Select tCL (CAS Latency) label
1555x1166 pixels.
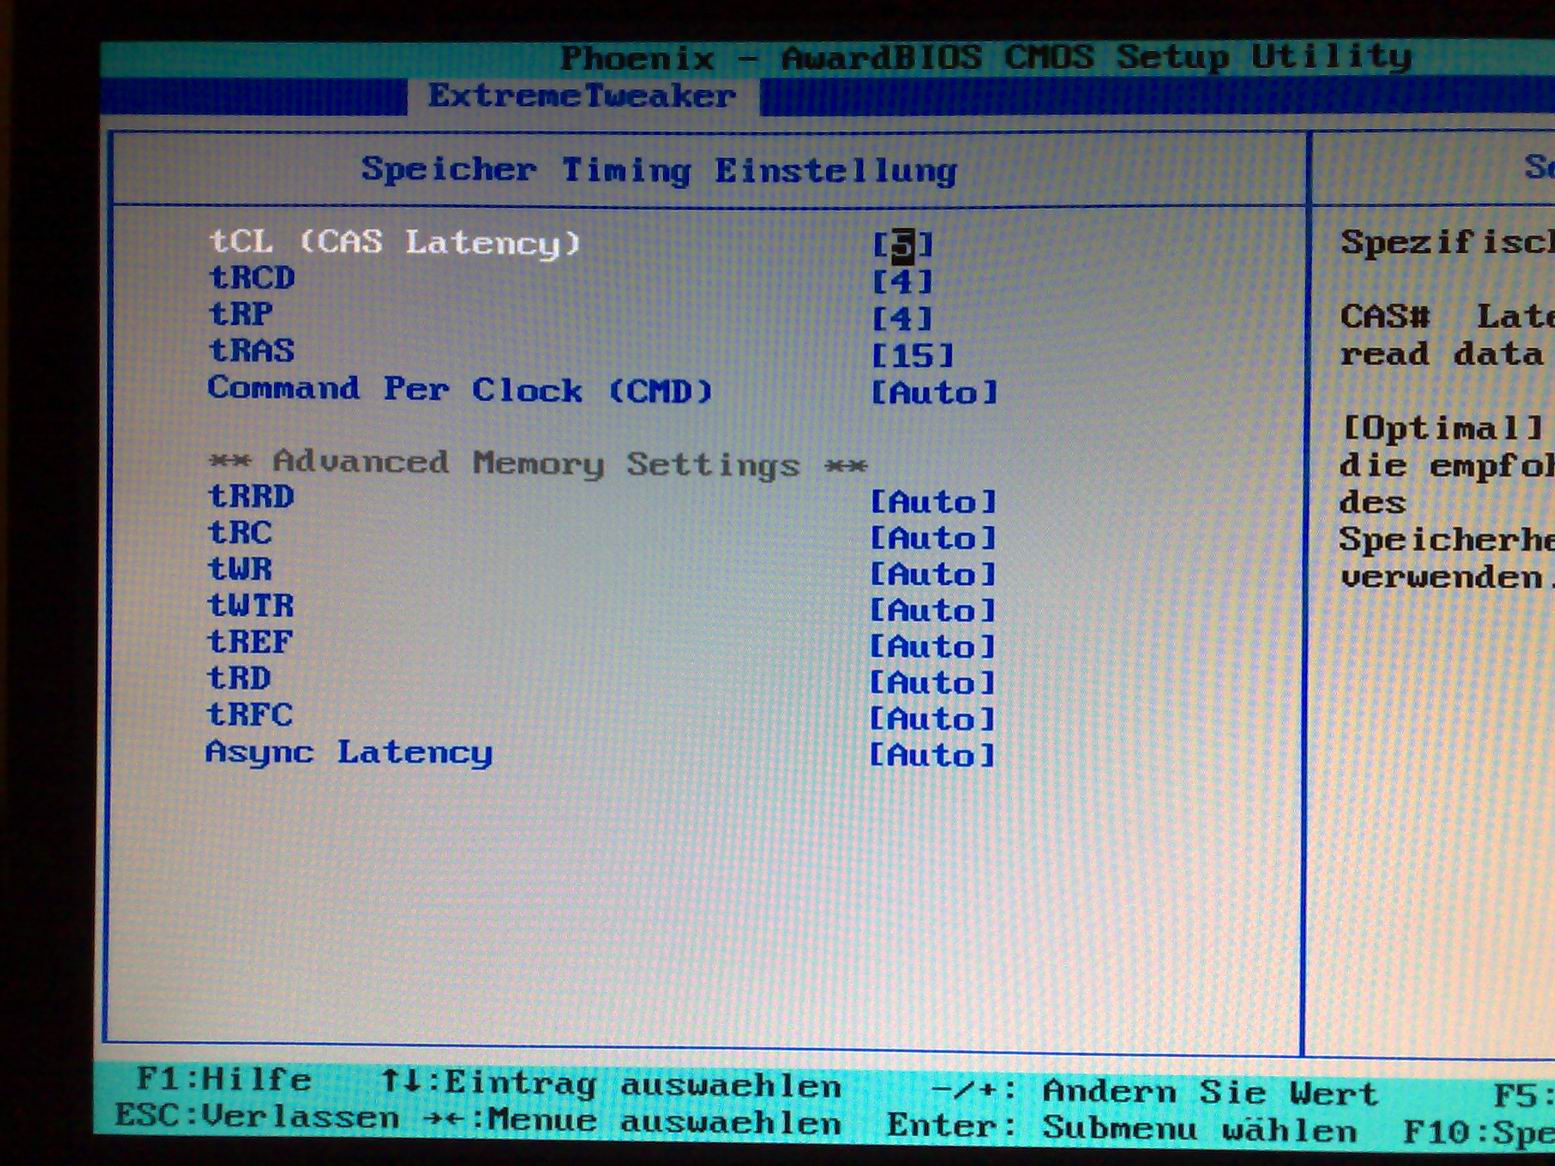pyautogui.click(x=395, y=242)
